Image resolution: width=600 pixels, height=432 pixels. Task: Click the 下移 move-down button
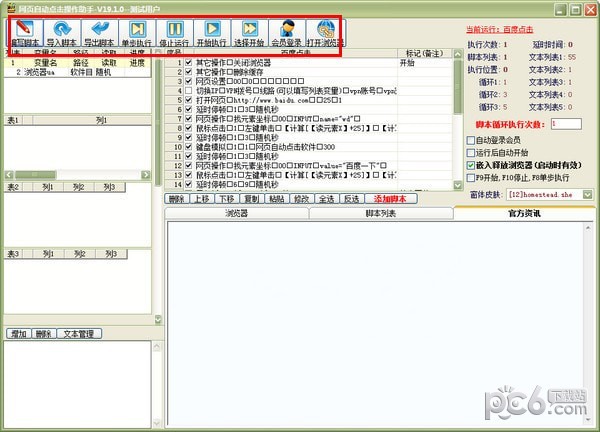point(227,199)
